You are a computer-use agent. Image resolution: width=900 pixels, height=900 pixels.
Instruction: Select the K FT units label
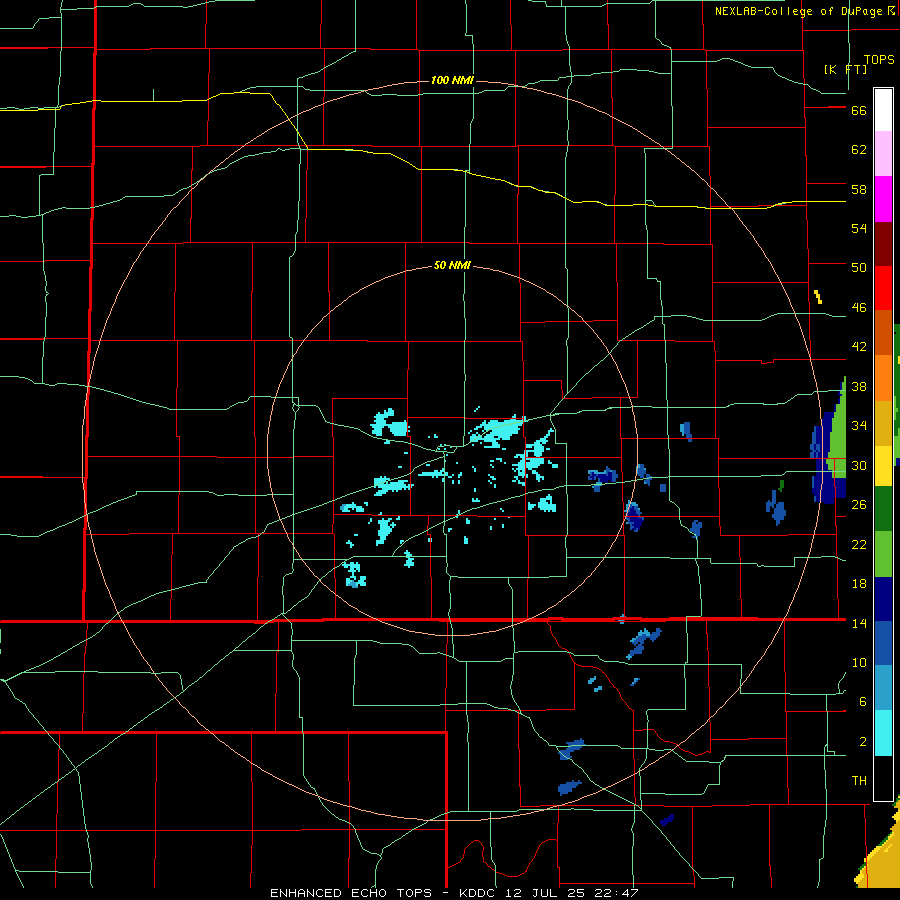[845, 69]
